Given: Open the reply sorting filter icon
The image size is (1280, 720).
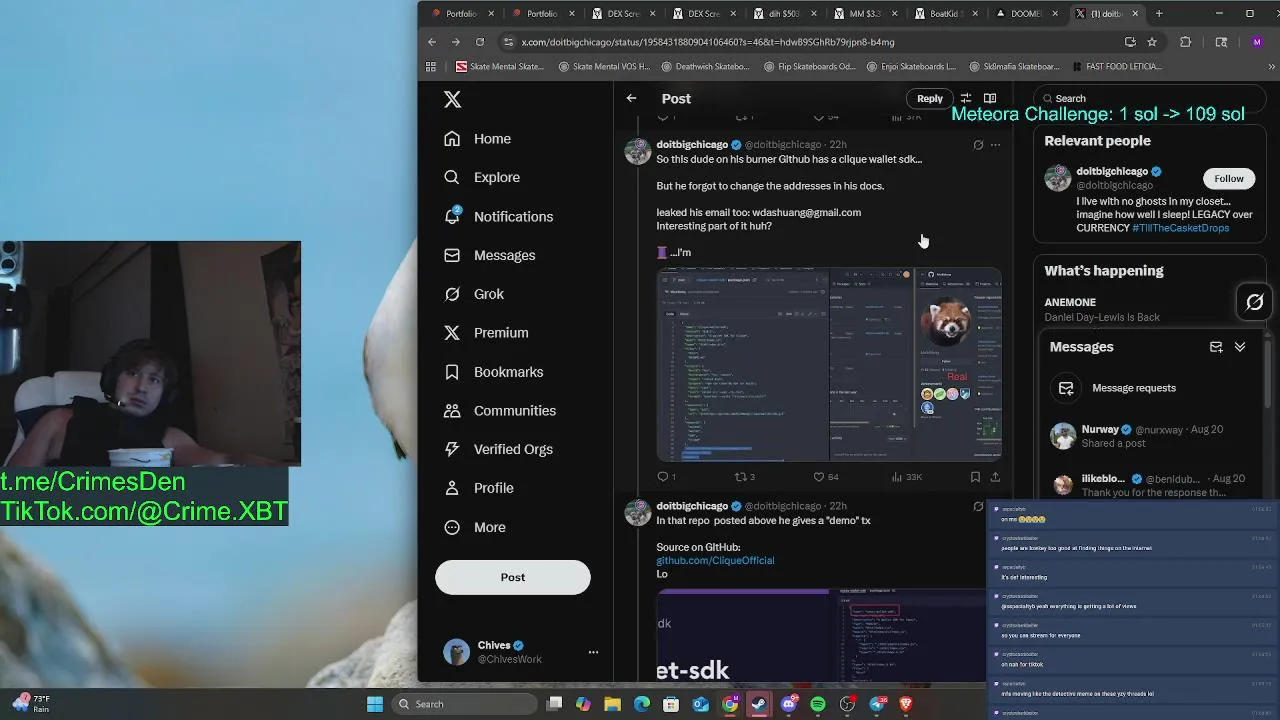Looking at the screenshot, I should tap(966, 98).
